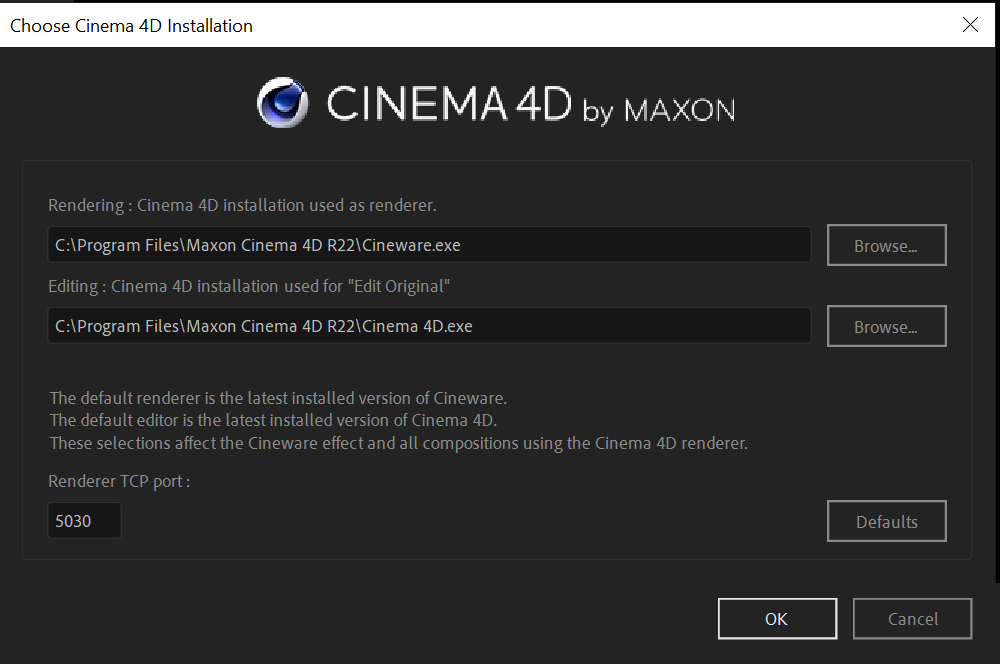
Task: Close the Choose Cinema 4D Installation dialog
Action: pyautogui.click(x=970, y=25)
